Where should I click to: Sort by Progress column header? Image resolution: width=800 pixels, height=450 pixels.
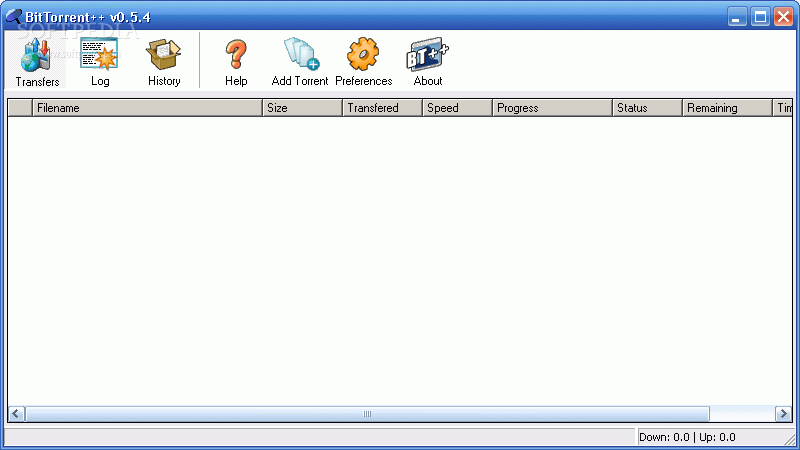click(x=552, y=108)
